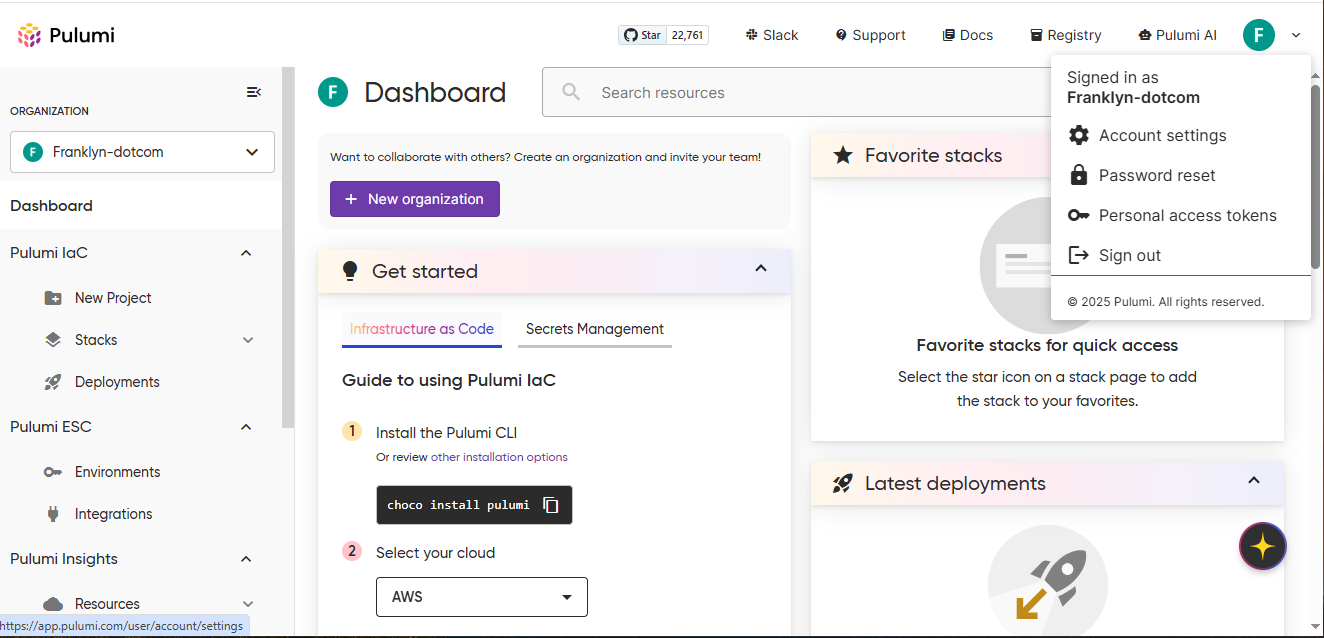Open other installation options link
This screenshot has height=638, width=1324.
tap(499, 457)
